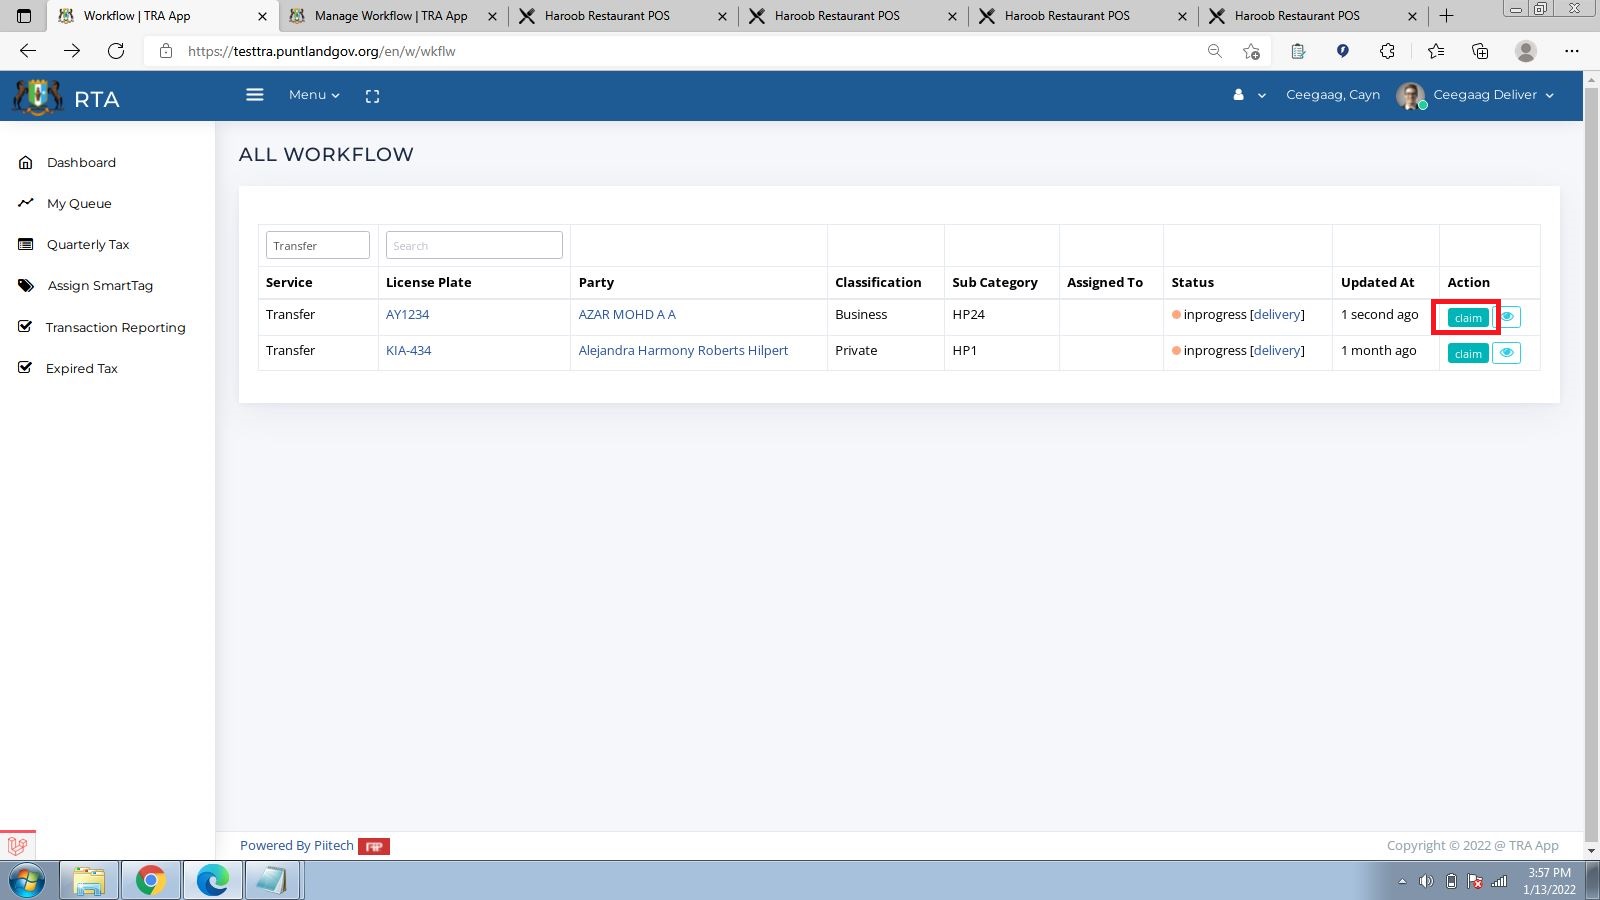The width and height of the screenshot is (1600, 900).
Task: Add this page to favorites
Action: [1251, 51]
